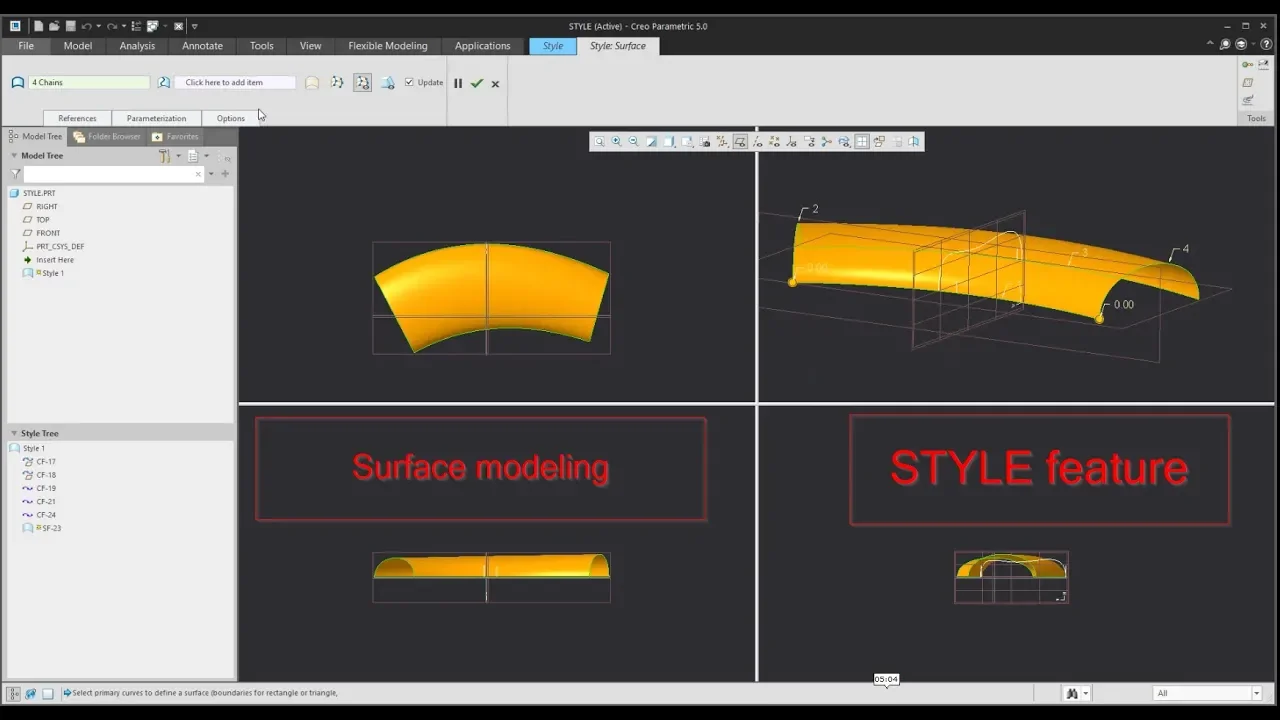This screenshot has width=1280, height=720.
Task: Click the Pause feature icon in dashboard
Action: [458, 83]
